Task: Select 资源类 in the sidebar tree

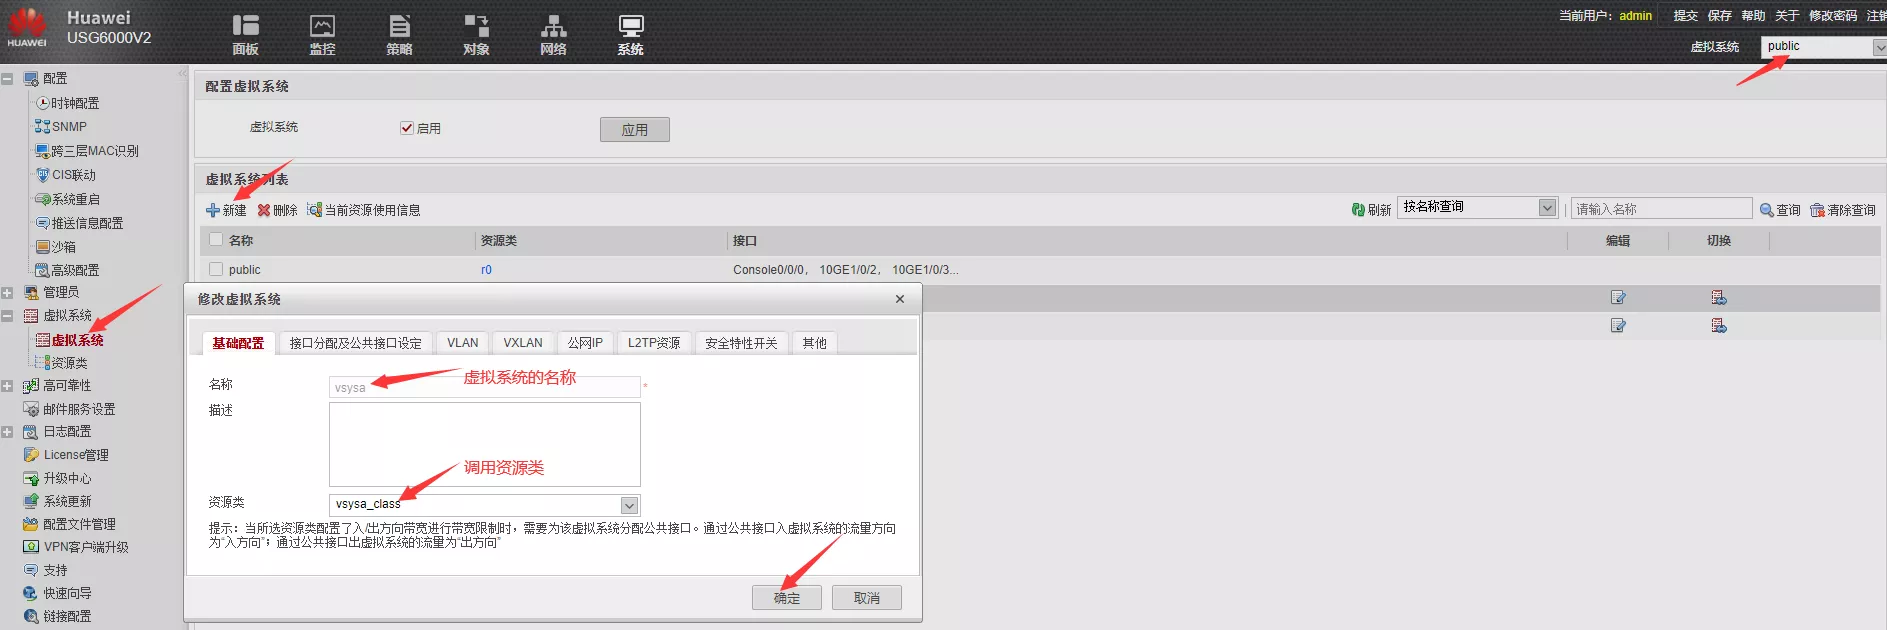Action: (69, 363)
